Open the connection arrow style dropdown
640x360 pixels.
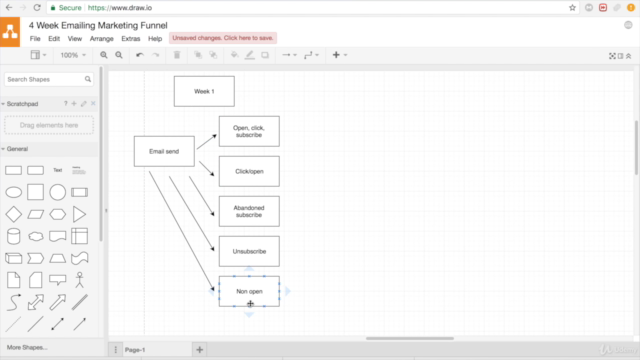pyautogui.click(x=289, y=55)
